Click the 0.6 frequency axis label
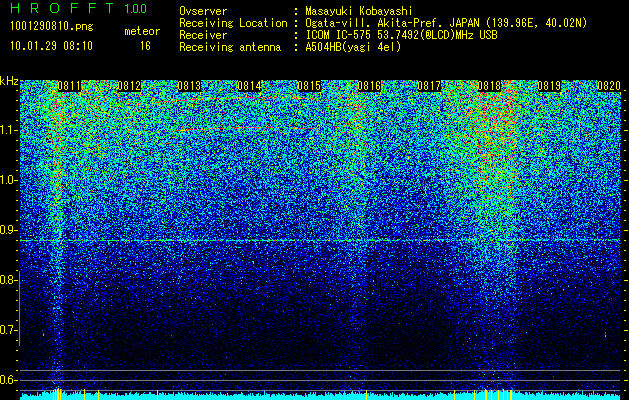The height and width of the screenshot is (400, 629). click(x=7, y=380)
